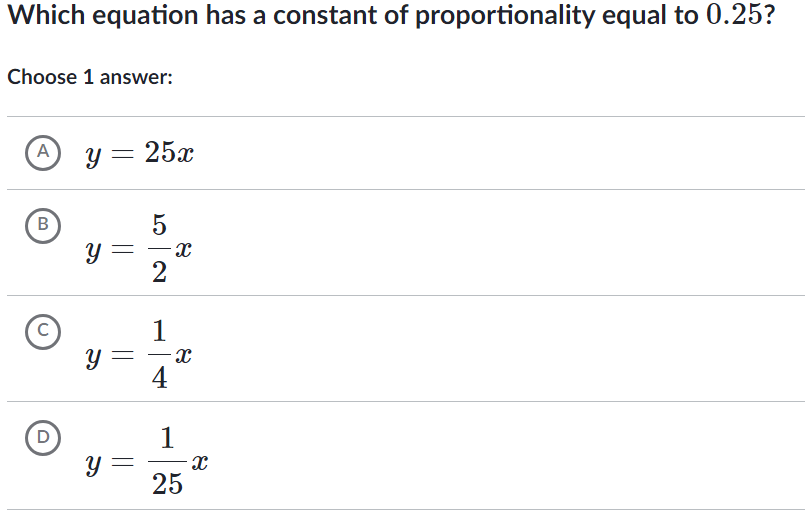Pick radio button D
Screen dimensions: 805x515
pos(43,438)
